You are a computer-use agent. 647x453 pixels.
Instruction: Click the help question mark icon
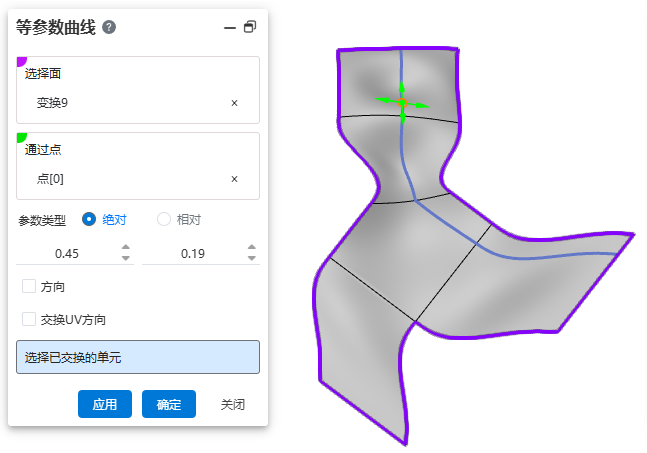coord(109,27)
